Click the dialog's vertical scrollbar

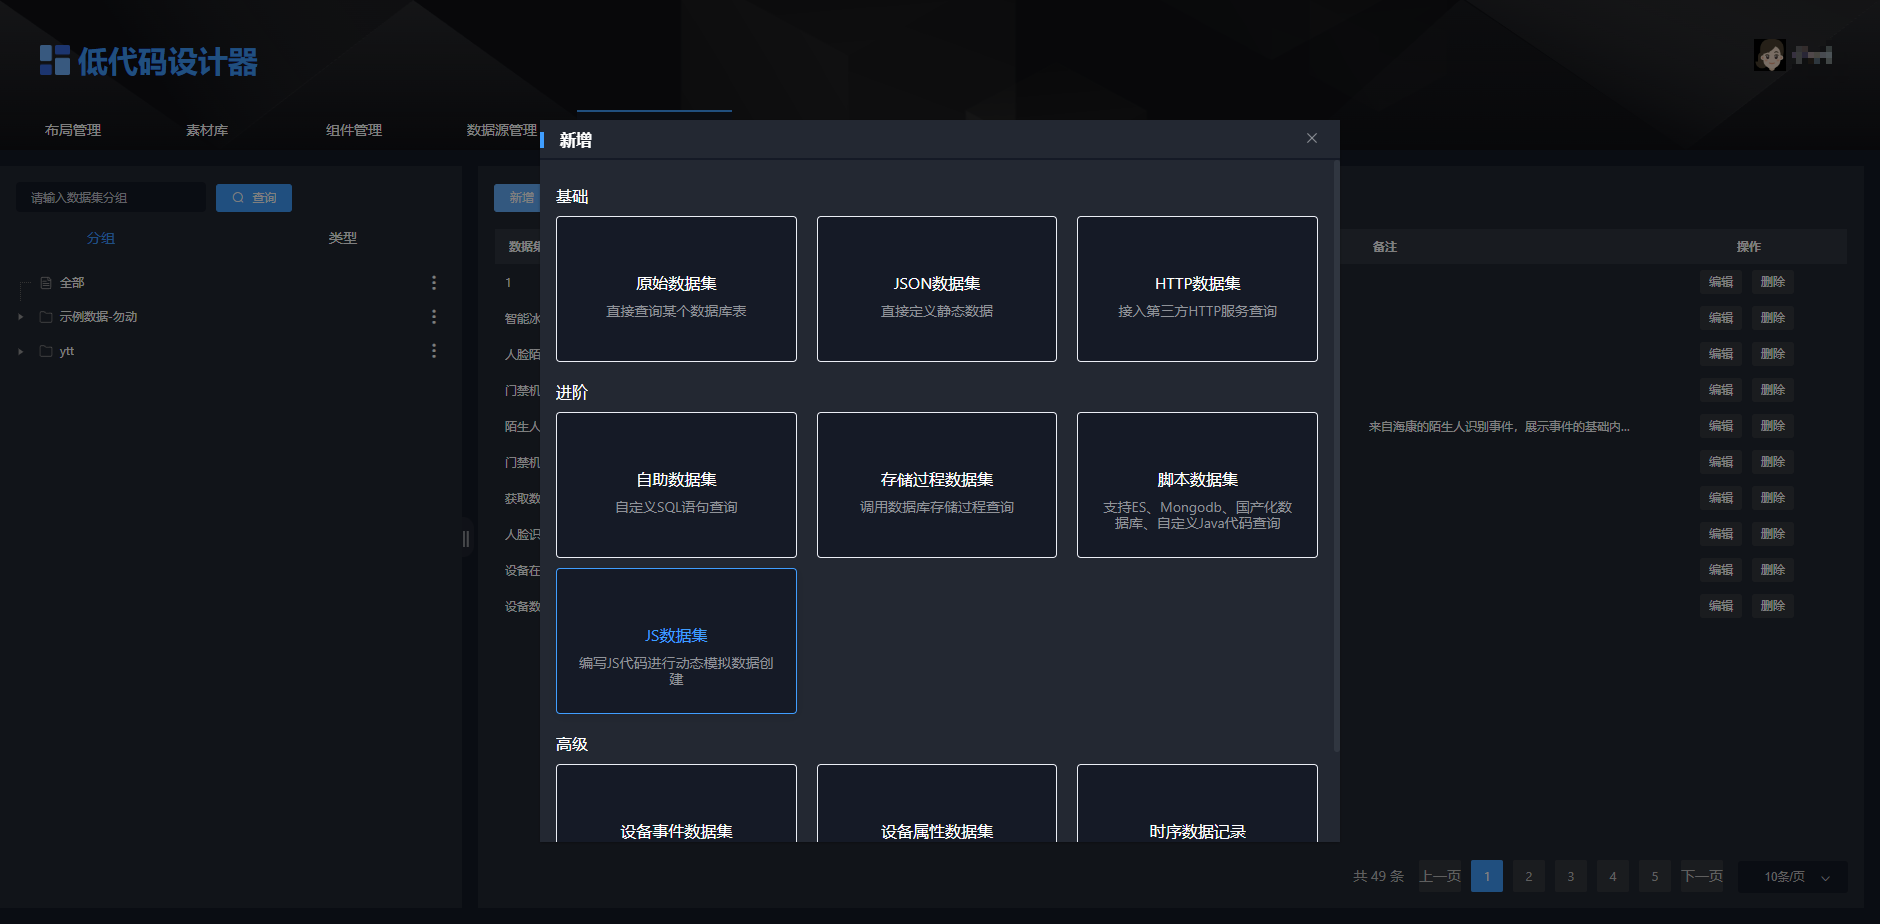pos(1336,456)
